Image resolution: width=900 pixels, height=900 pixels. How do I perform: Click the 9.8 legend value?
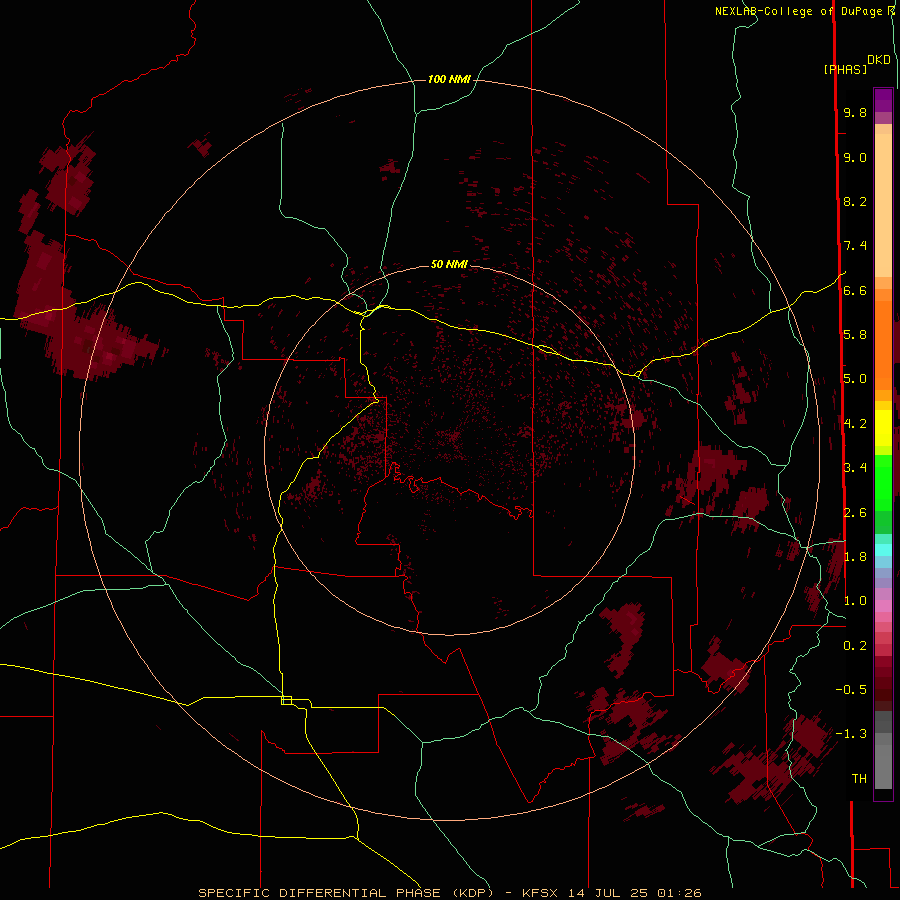[x=855, y=112]
